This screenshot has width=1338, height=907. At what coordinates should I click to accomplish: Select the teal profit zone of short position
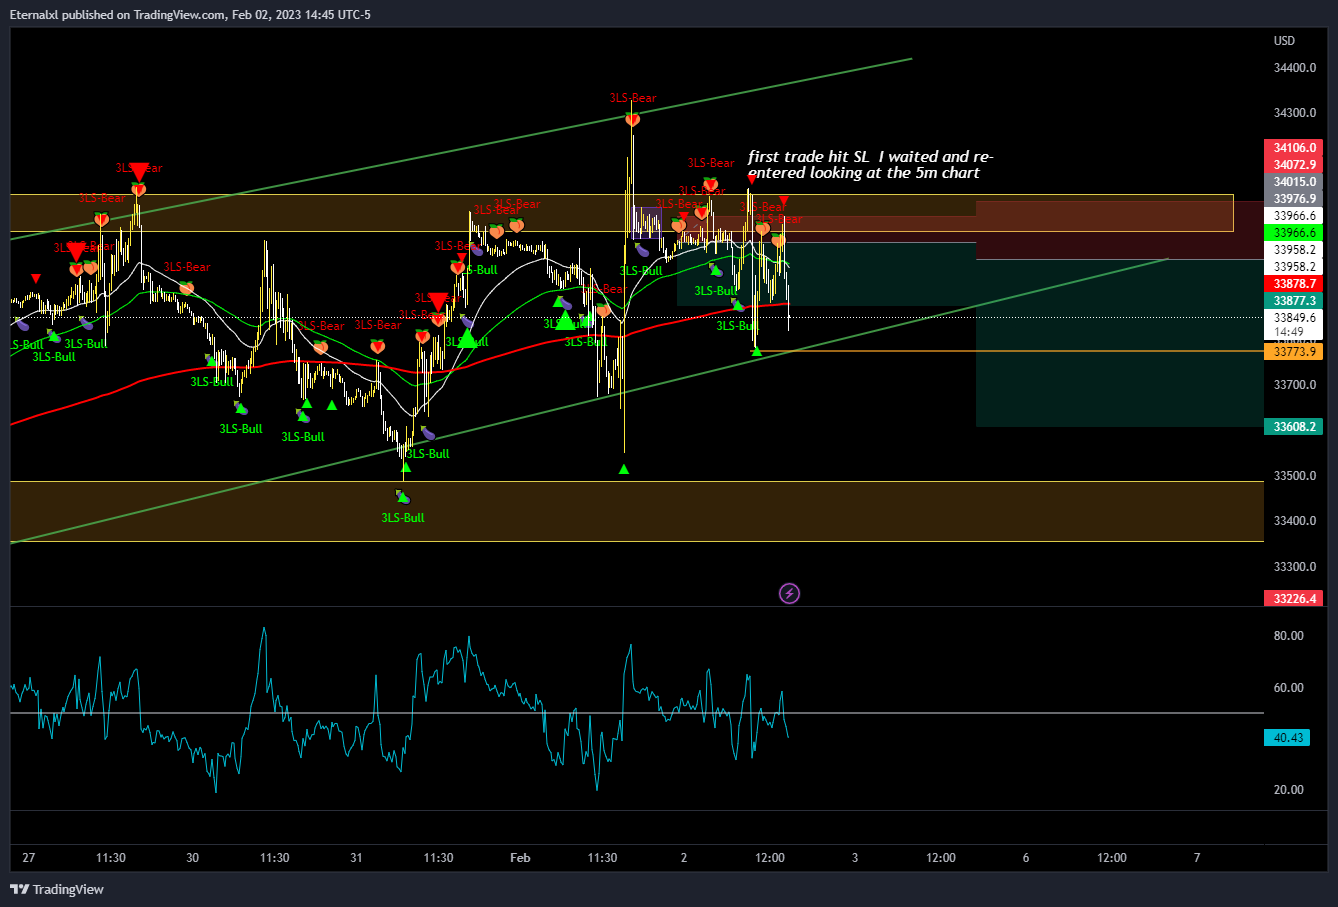(1120, 343)
